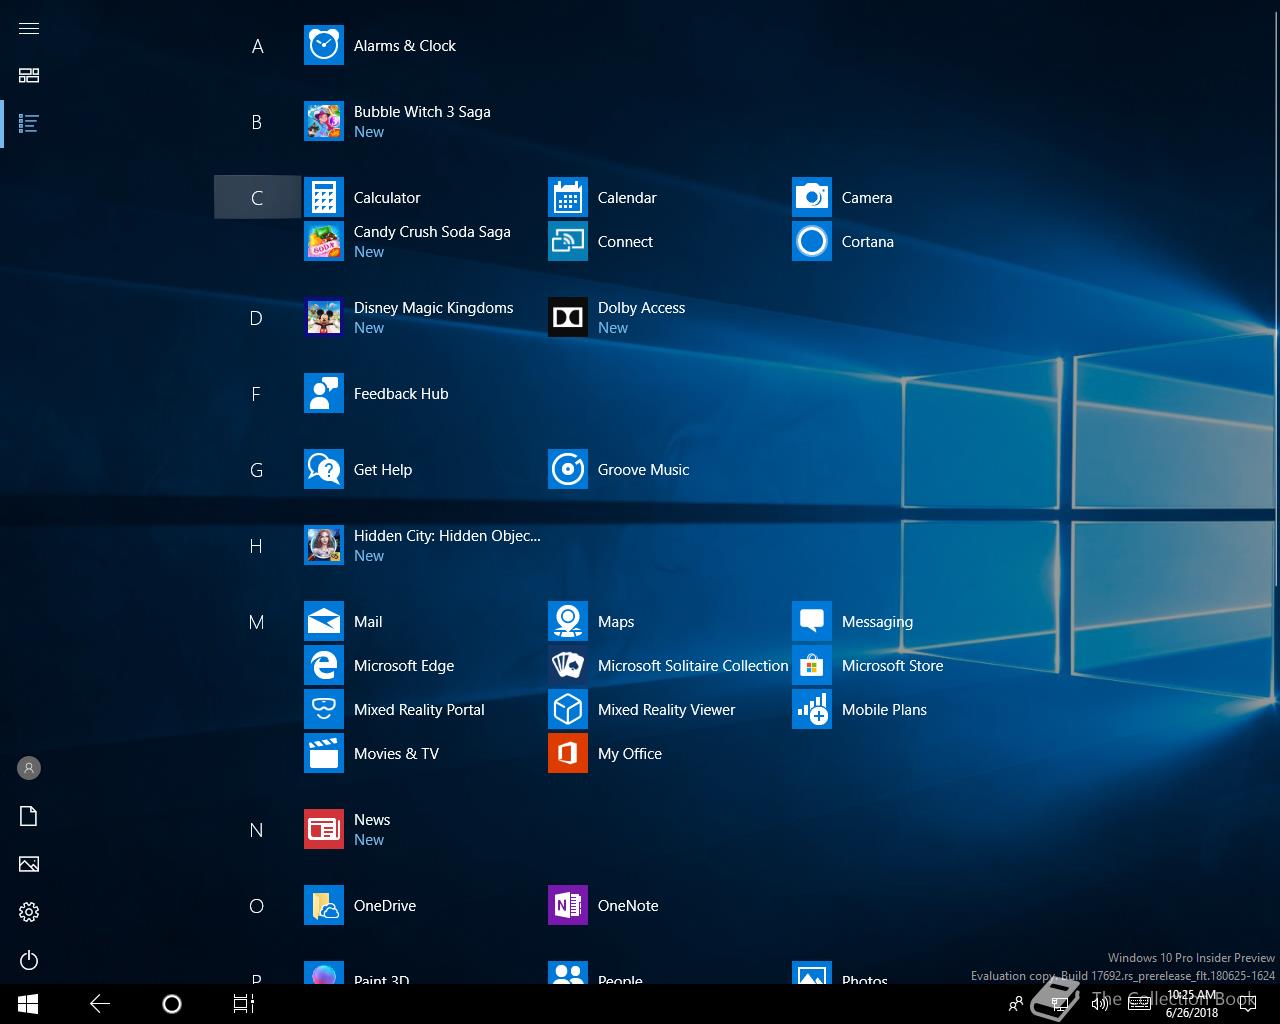1280x1024 pixels.
Task: Open the Power options menu
Action: [x=29, y=960]
